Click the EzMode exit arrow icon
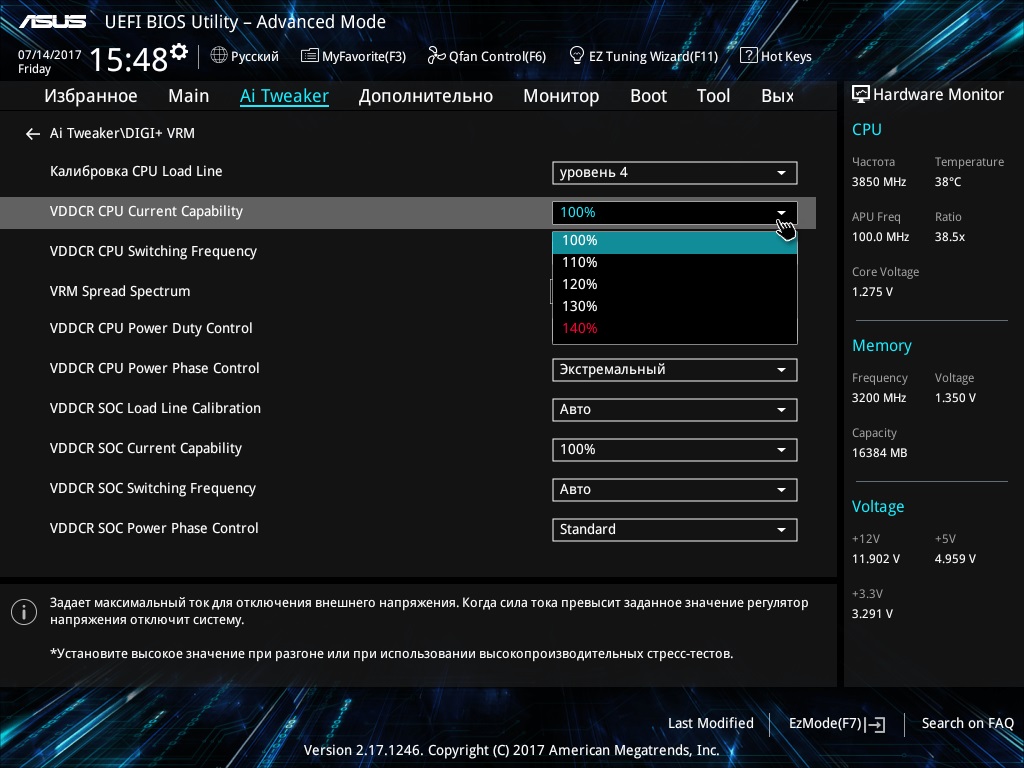The width and height of the screenshot is (1024, 768). (875, 724)
